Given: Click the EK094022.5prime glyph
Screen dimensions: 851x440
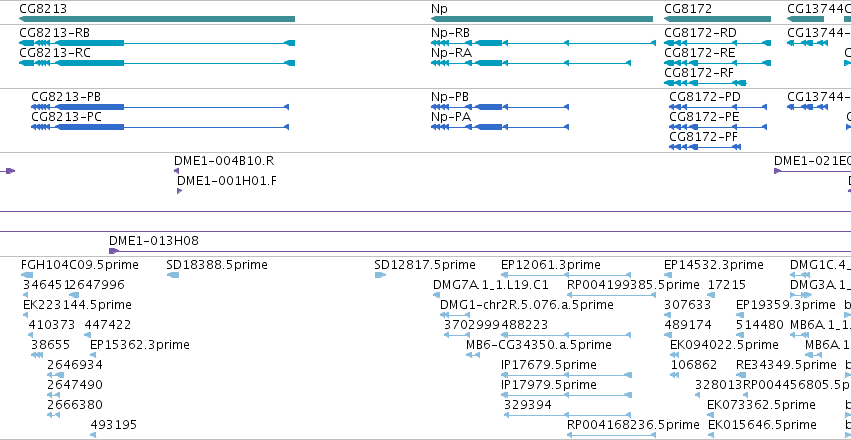Looking at the screenshot, I should click(675, 355).
